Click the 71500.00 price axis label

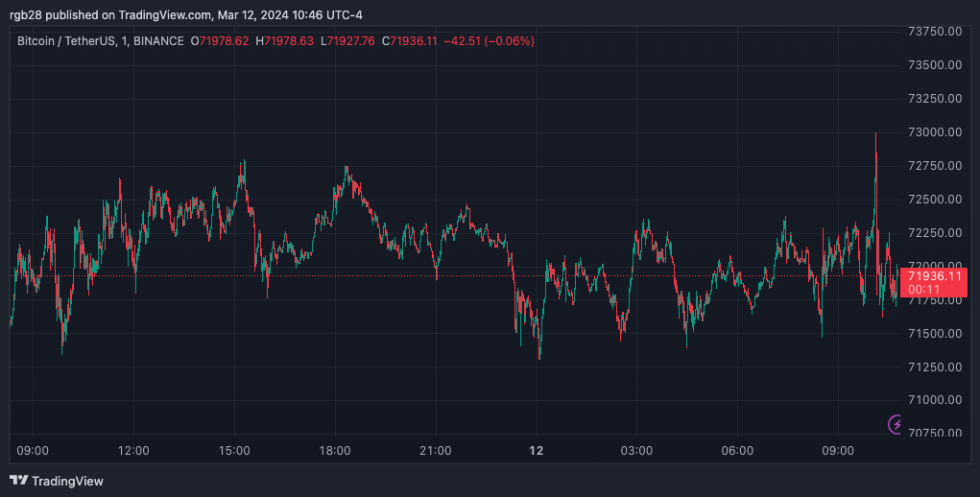click(x=935, y=333)
